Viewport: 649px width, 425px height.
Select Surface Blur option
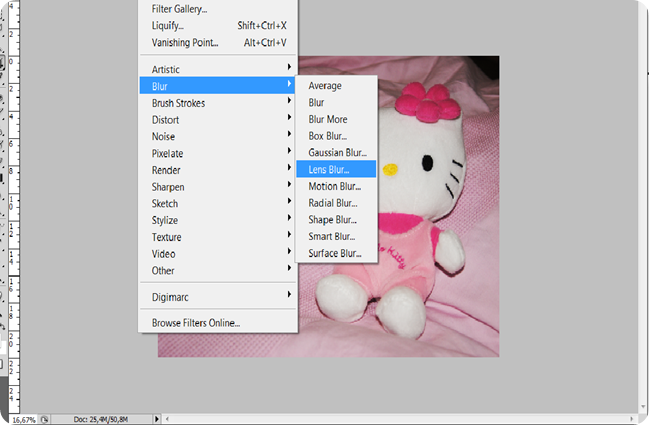pos(336,253)
